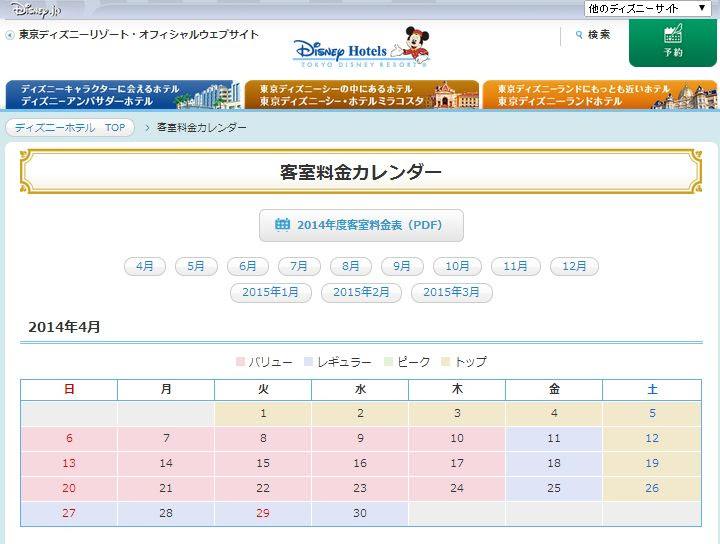The image size is (720, 544).
Task: Select April 29 holiday cell
Action: (263, 513)
